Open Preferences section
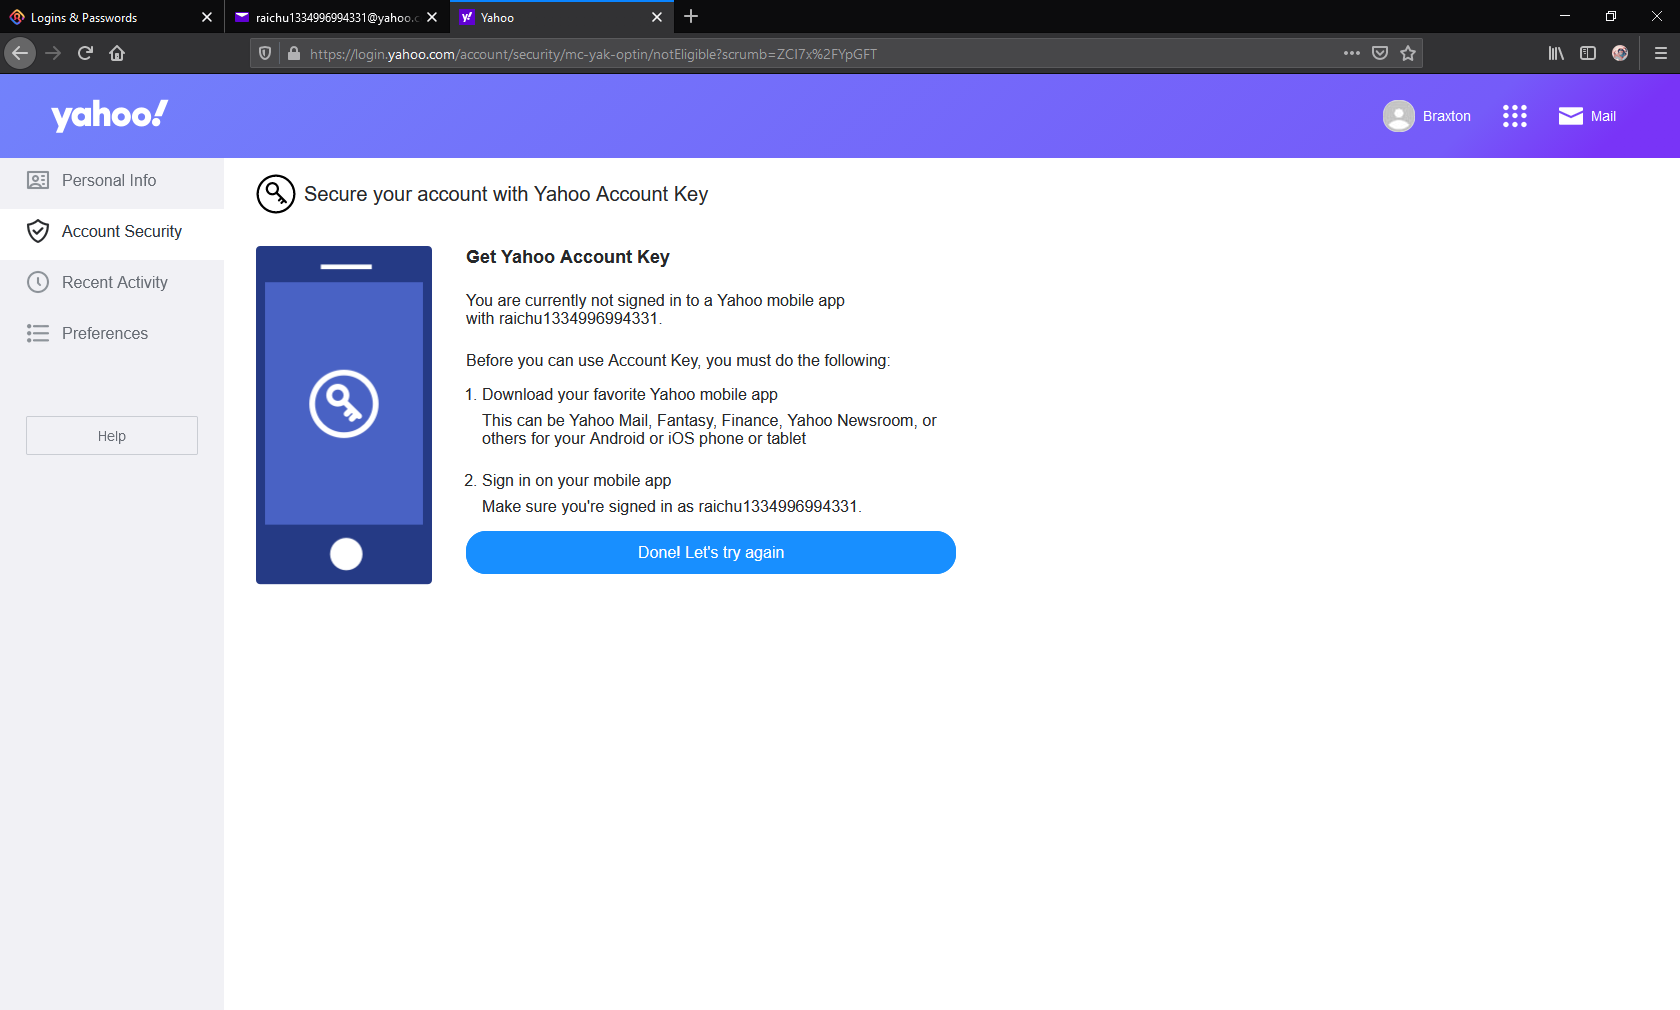 pyautogui.click(x=112, y=333)
